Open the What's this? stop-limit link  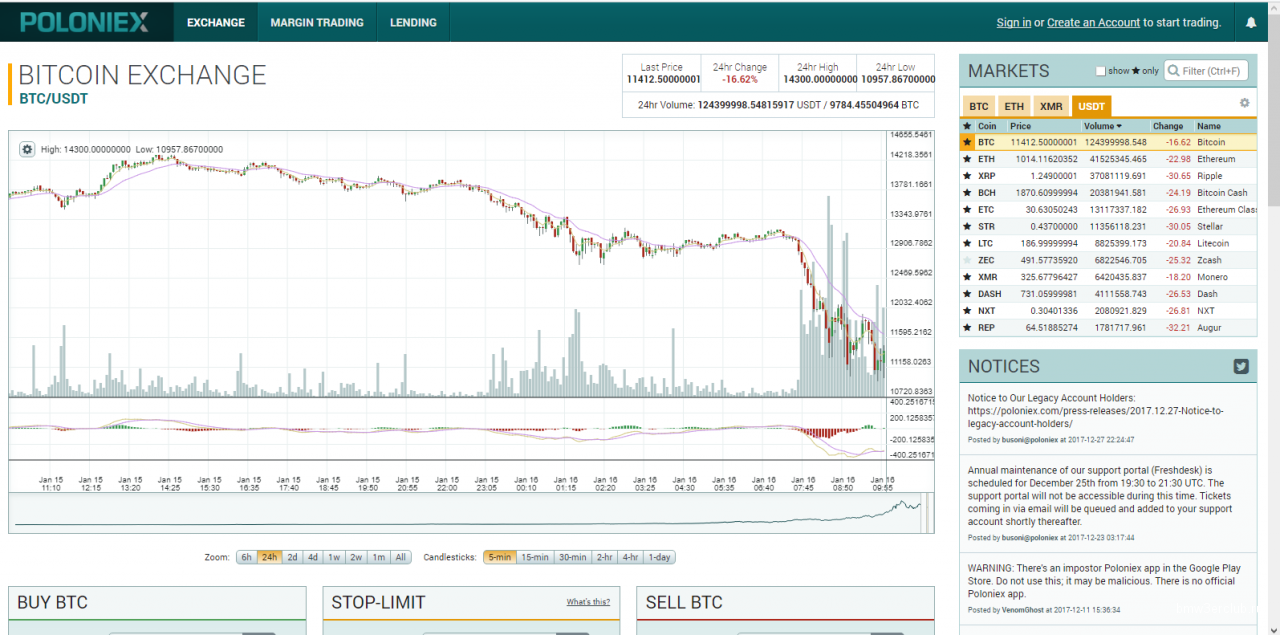588,602
